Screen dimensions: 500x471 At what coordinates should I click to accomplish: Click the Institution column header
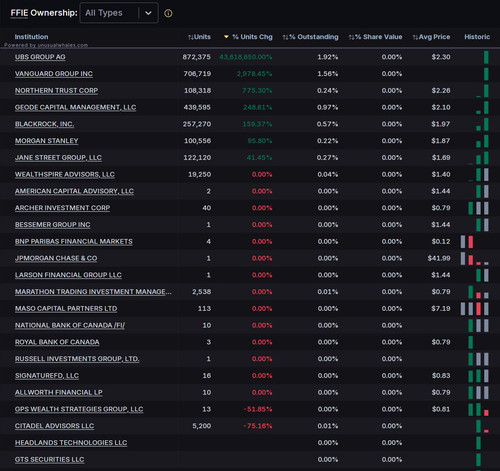(x=31, y=37)
